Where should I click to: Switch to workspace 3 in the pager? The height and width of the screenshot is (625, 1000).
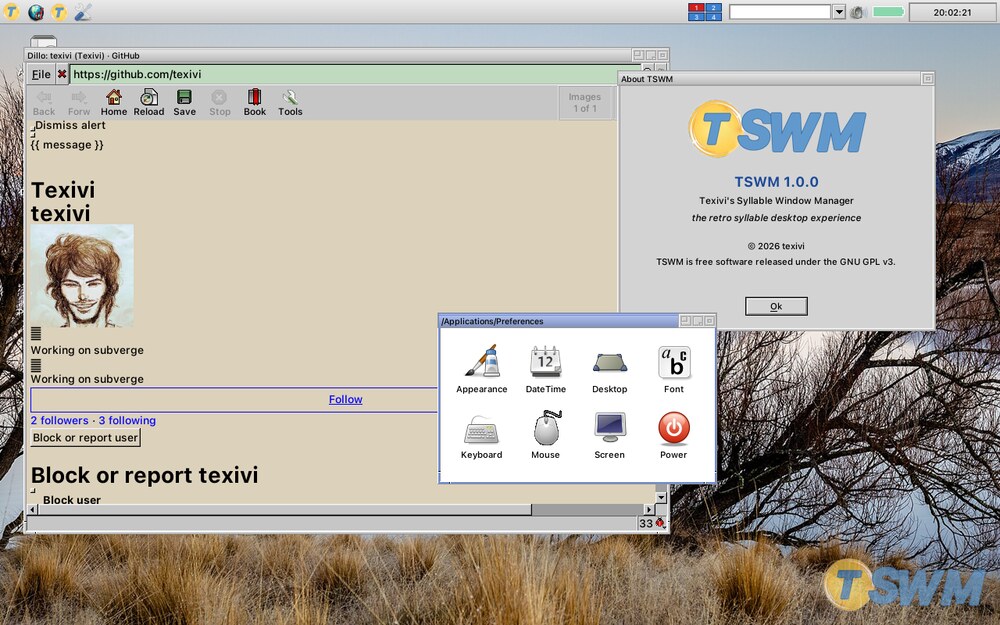click(x=696, y=17)
